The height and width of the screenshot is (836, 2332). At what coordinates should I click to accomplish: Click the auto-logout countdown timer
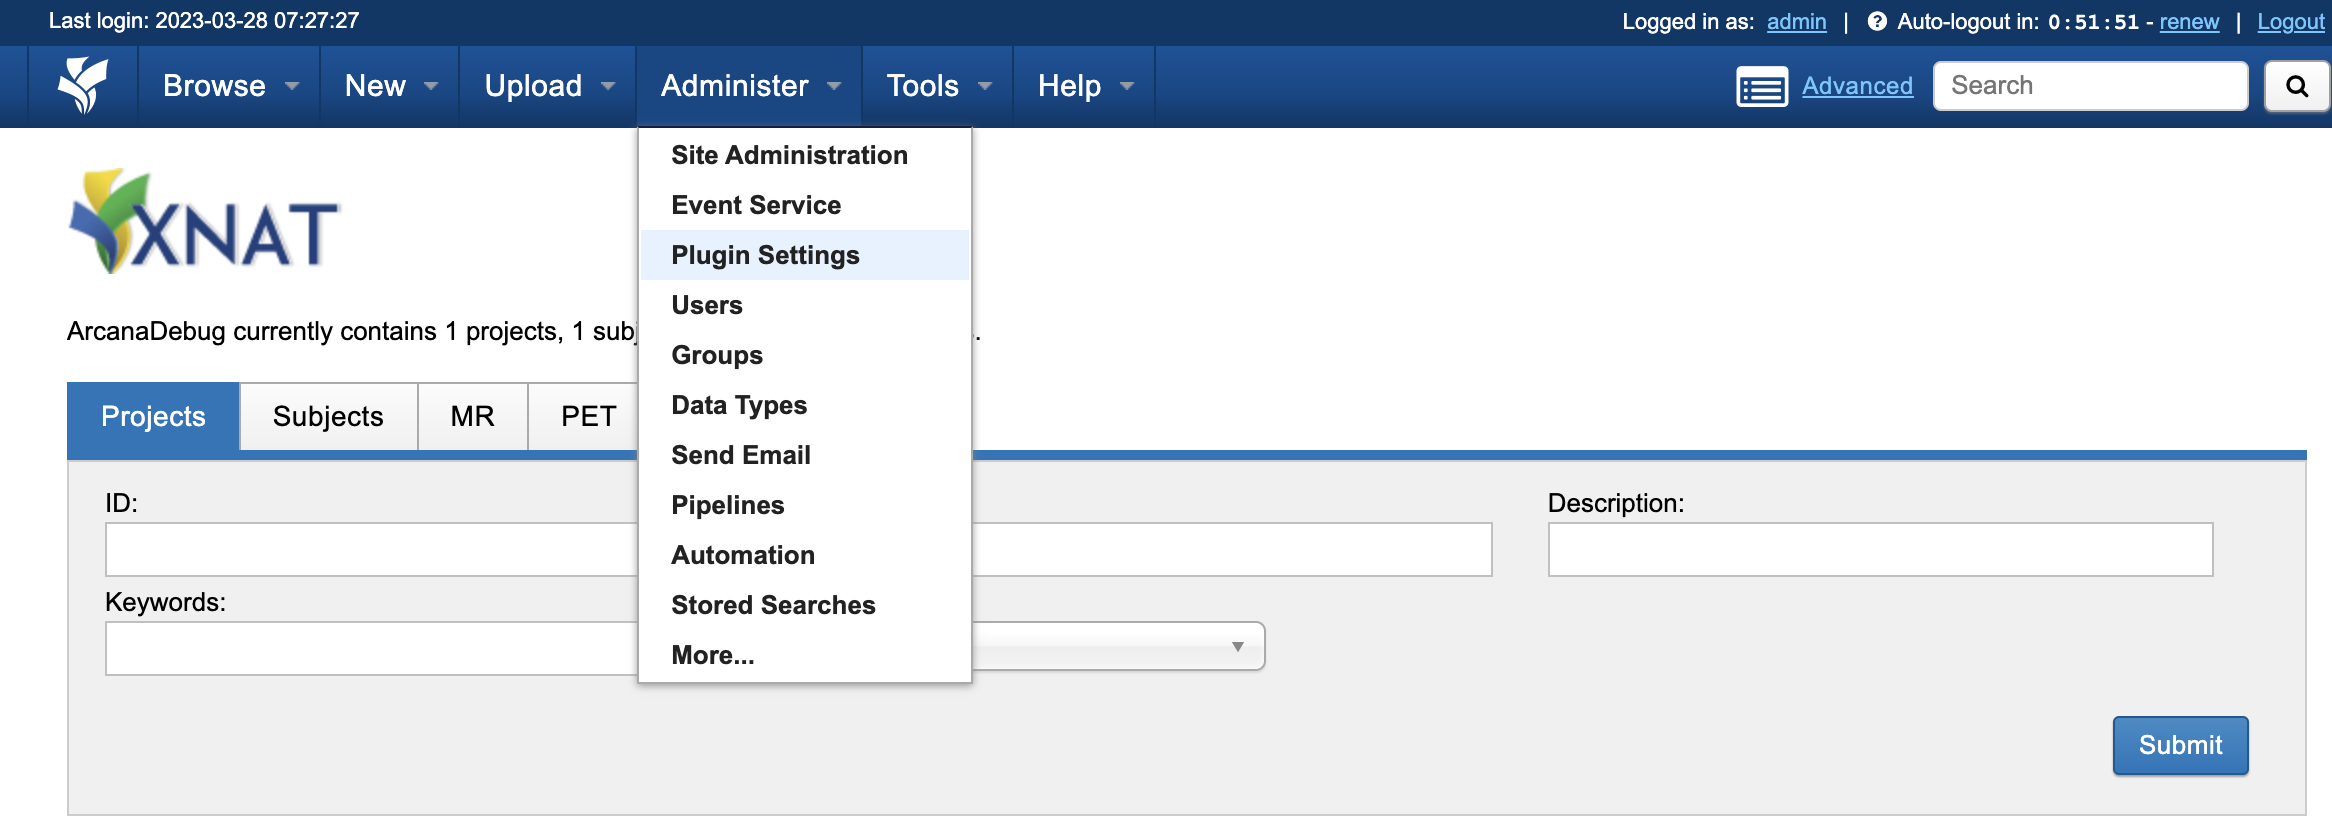point(2093,21)
